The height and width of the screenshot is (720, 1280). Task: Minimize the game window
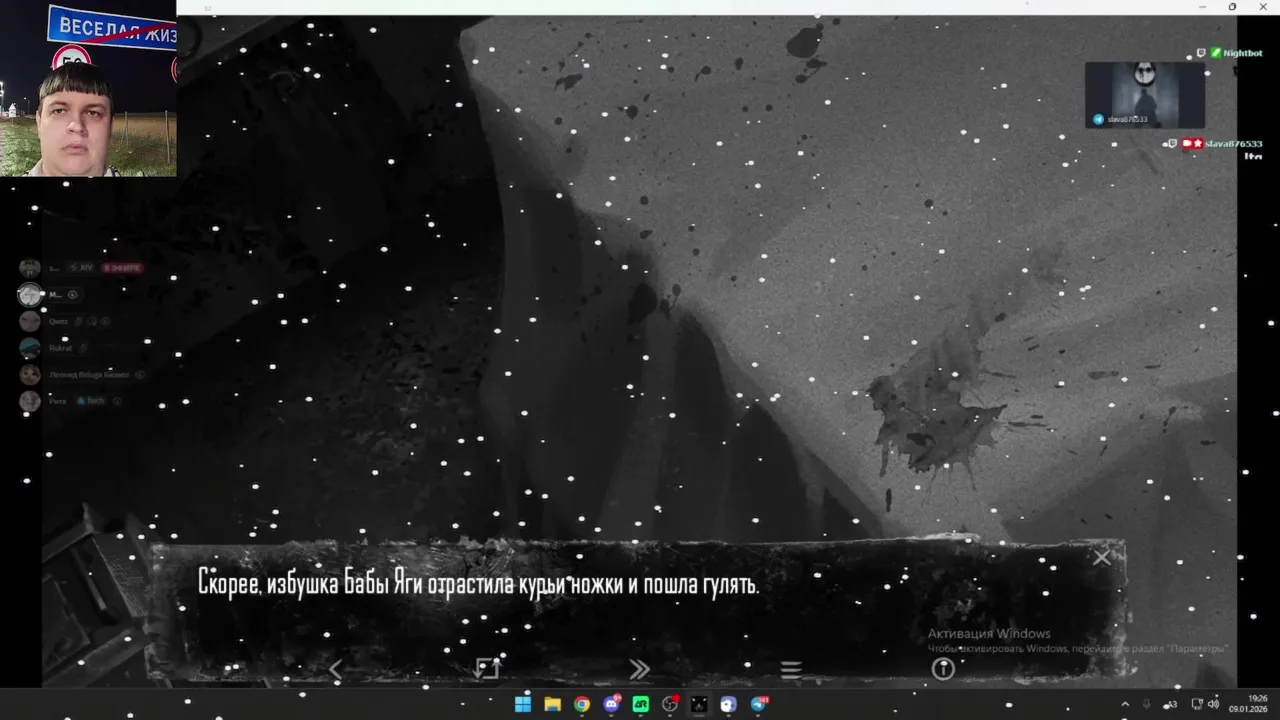tap(1203, 7)
